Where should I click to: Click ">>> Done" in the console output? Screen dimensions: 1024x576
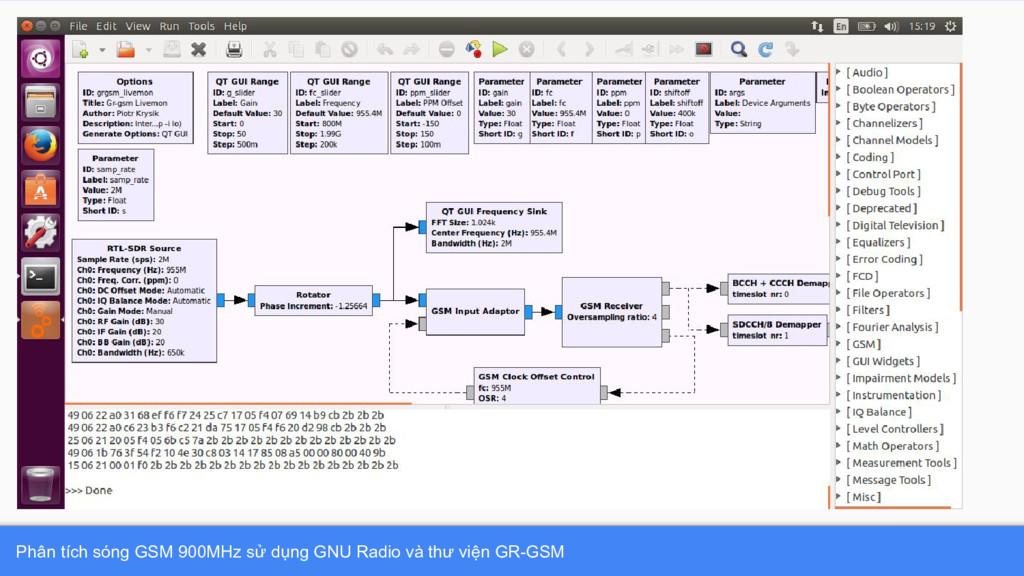pyautogui.click(x=89, y=490)
